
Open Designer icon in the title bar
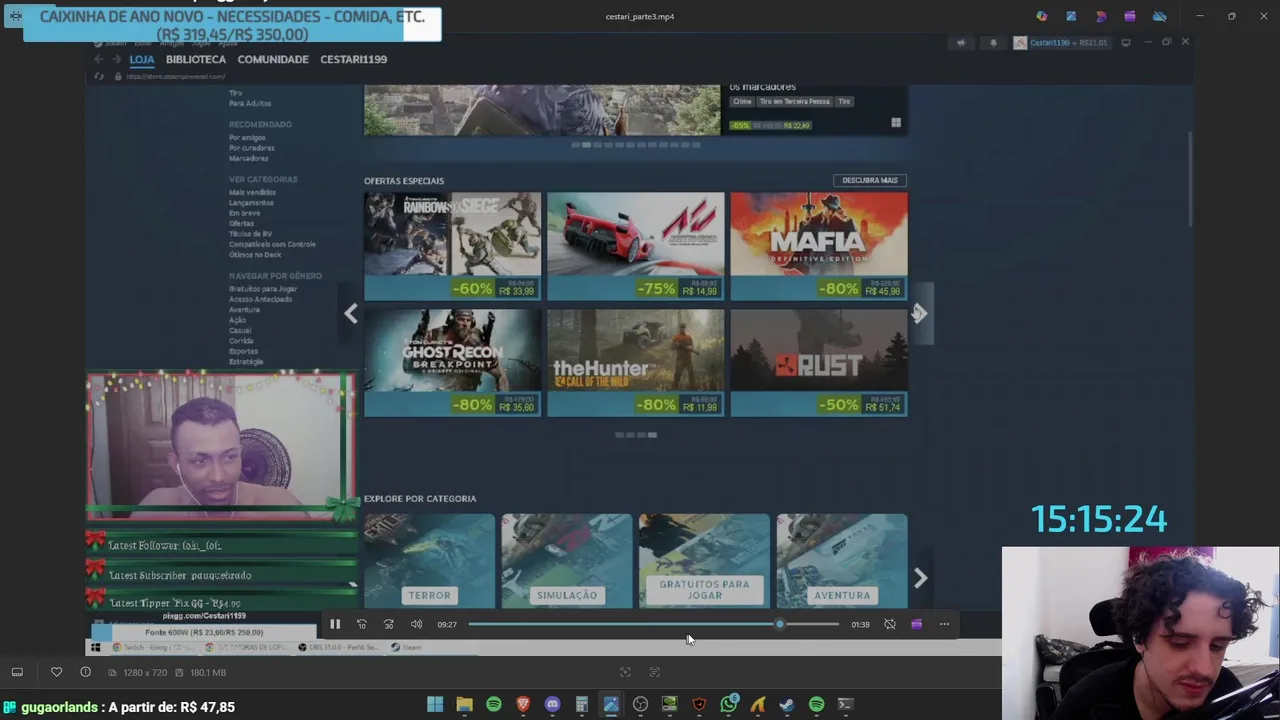[1101, 16]
